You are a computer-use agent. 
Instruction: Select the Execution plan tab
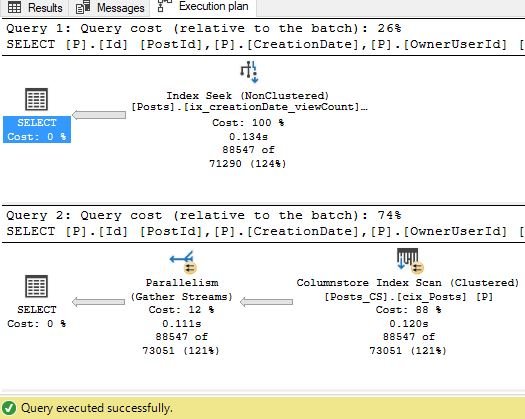point(203,7)
